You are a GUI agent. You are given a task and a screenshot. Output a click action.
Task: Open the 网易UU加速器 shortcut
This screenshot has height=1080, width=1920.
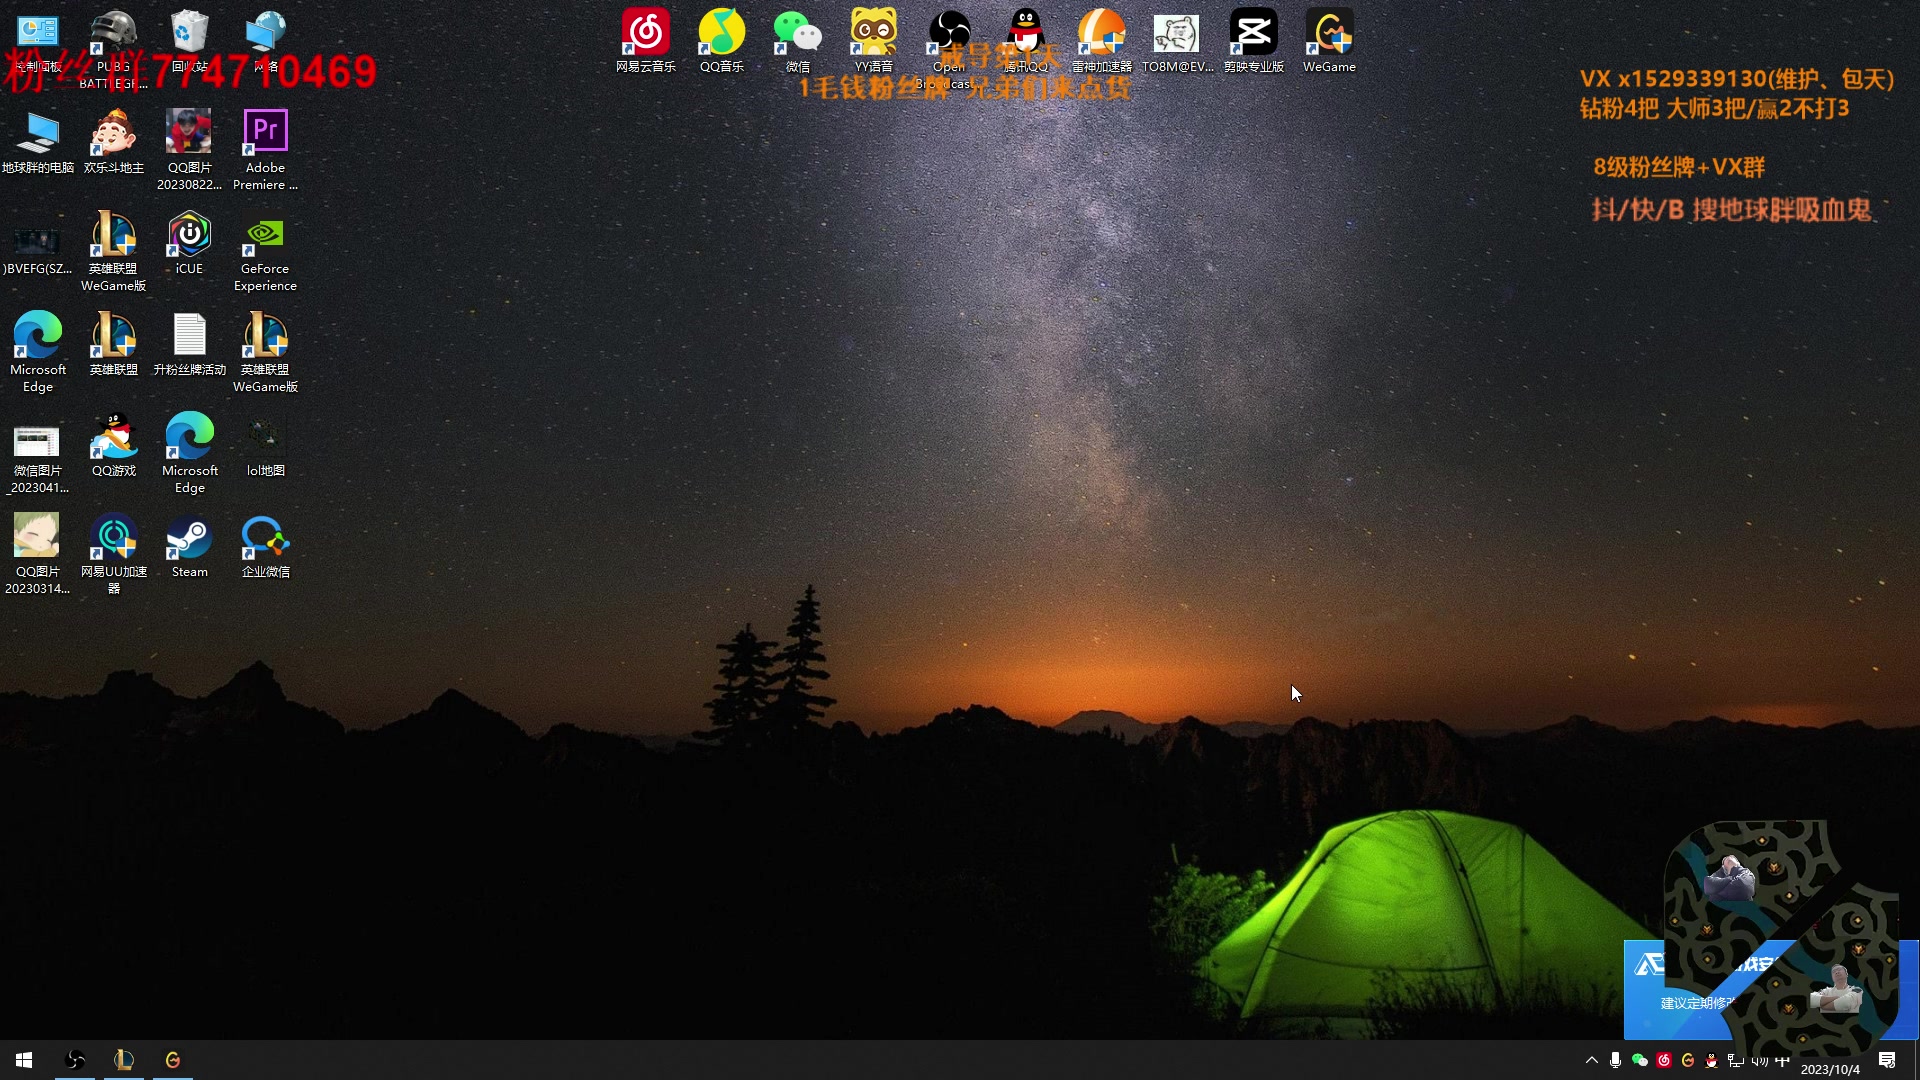coord(114,554)
